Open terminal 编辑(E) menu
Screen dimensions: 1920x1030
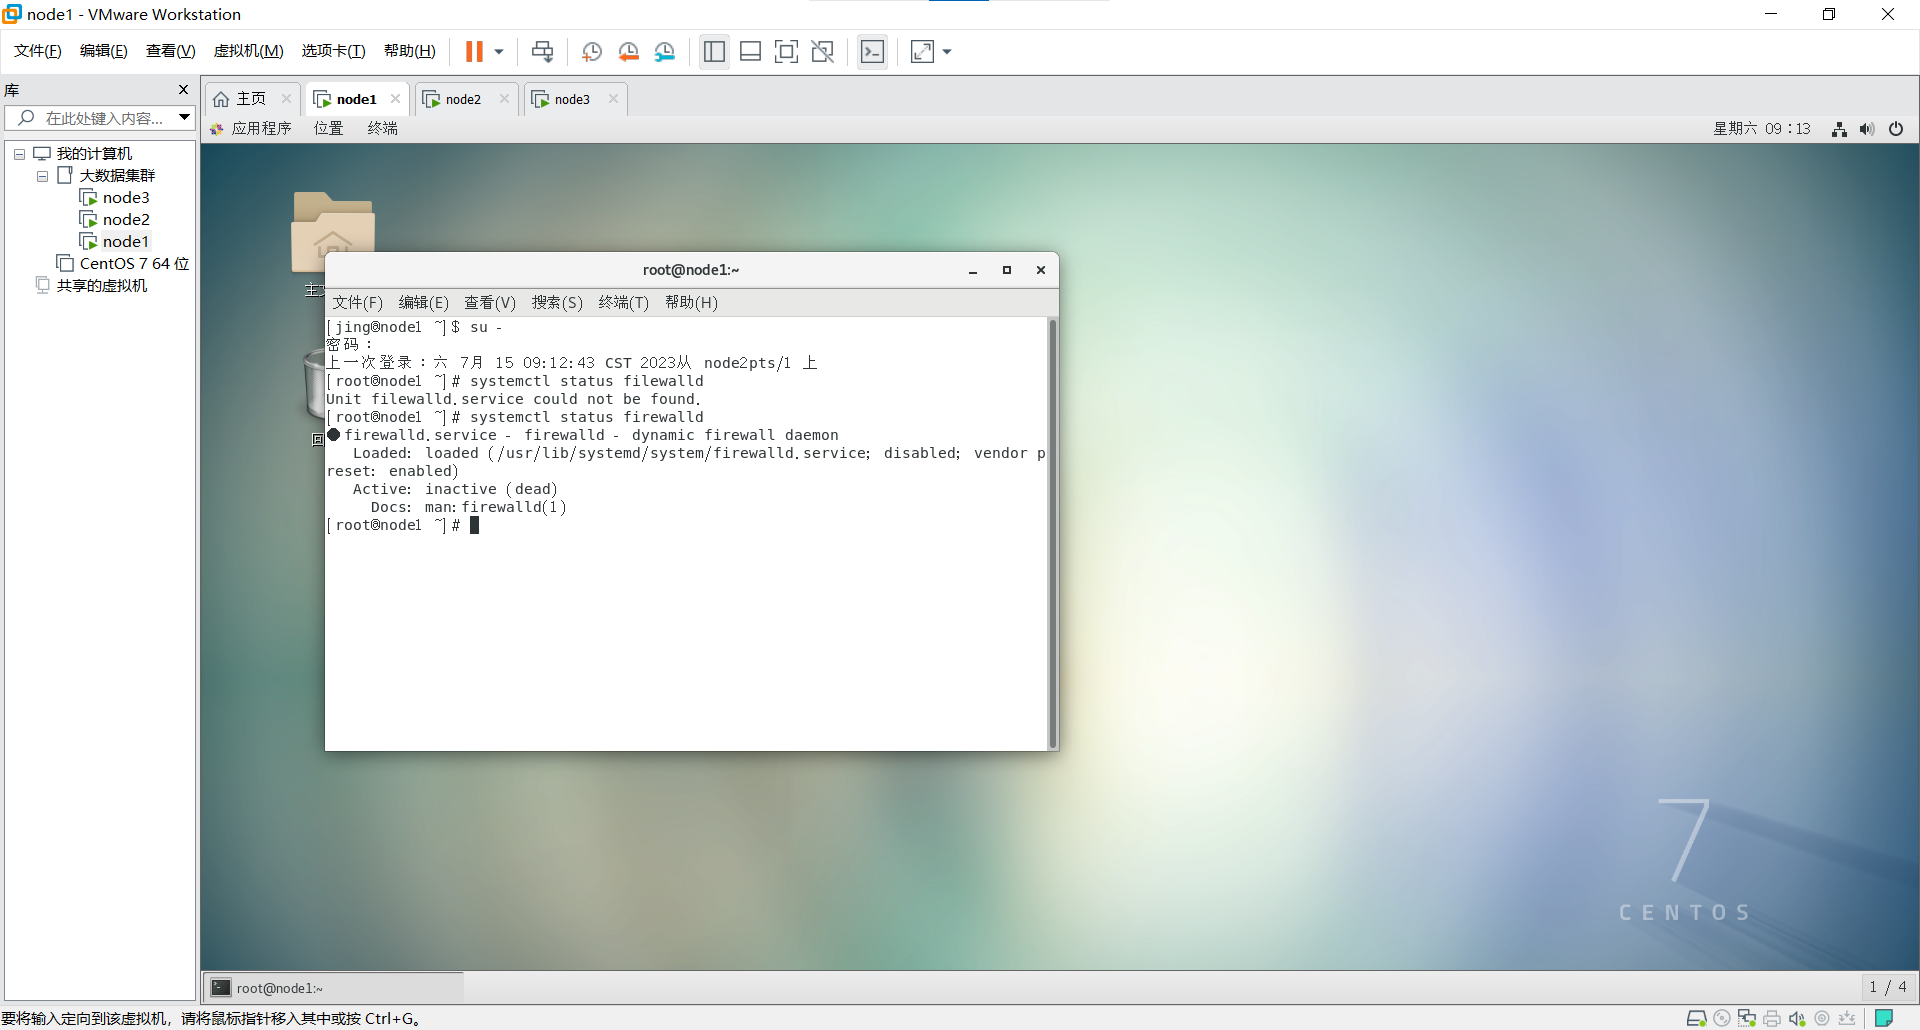(423, 302)
